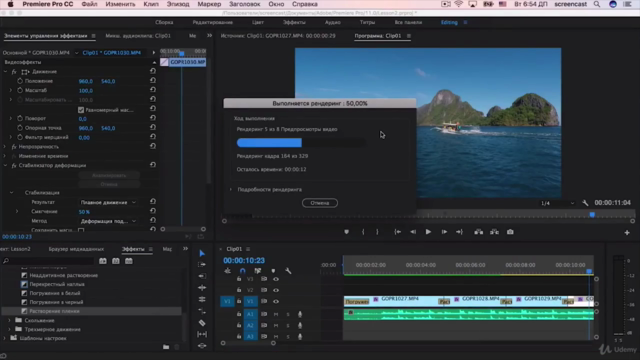Expand Slide transitions folder

pyautogui.click(x=10, y=320)
